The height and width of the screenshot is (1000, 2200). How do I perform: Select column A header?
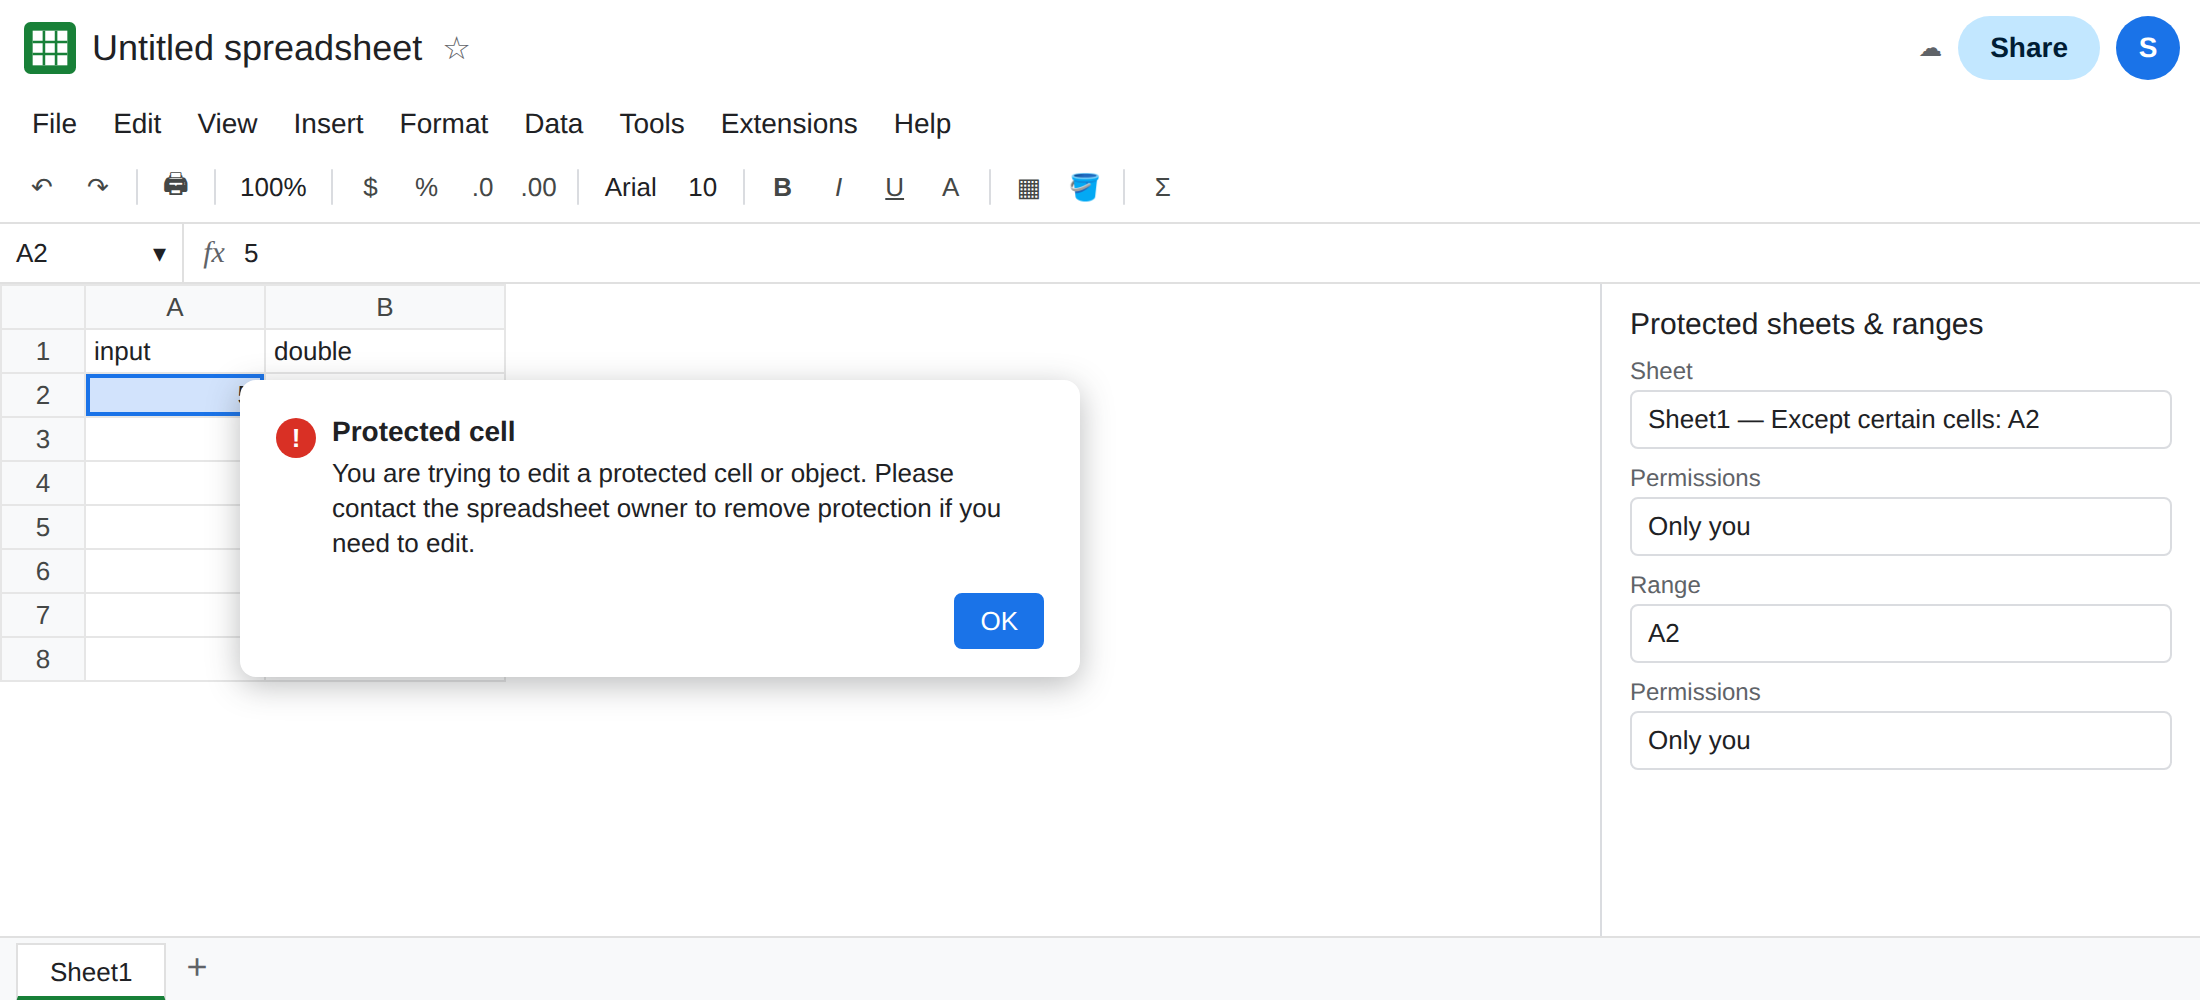175,307
